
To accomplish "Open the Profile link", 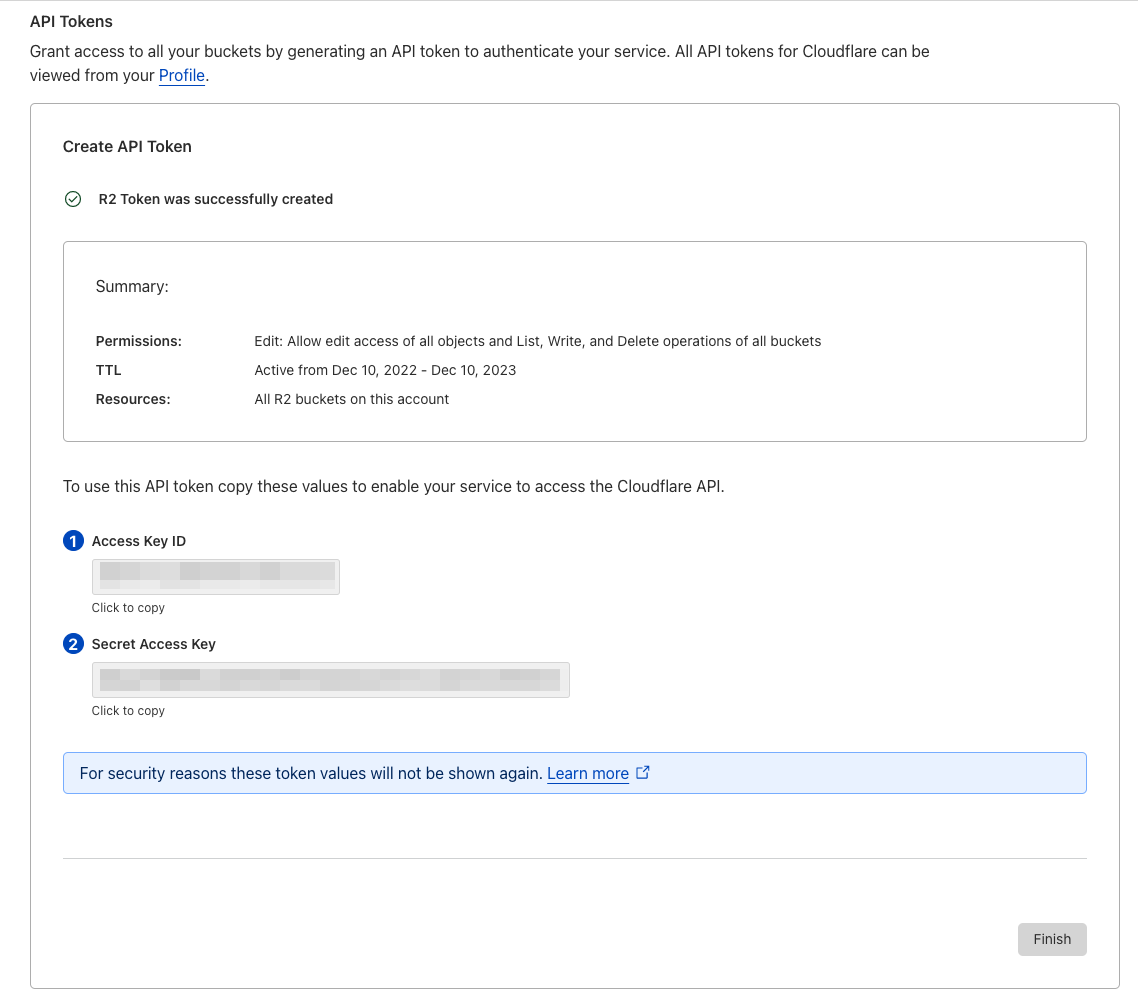I will tap(181, 75).
